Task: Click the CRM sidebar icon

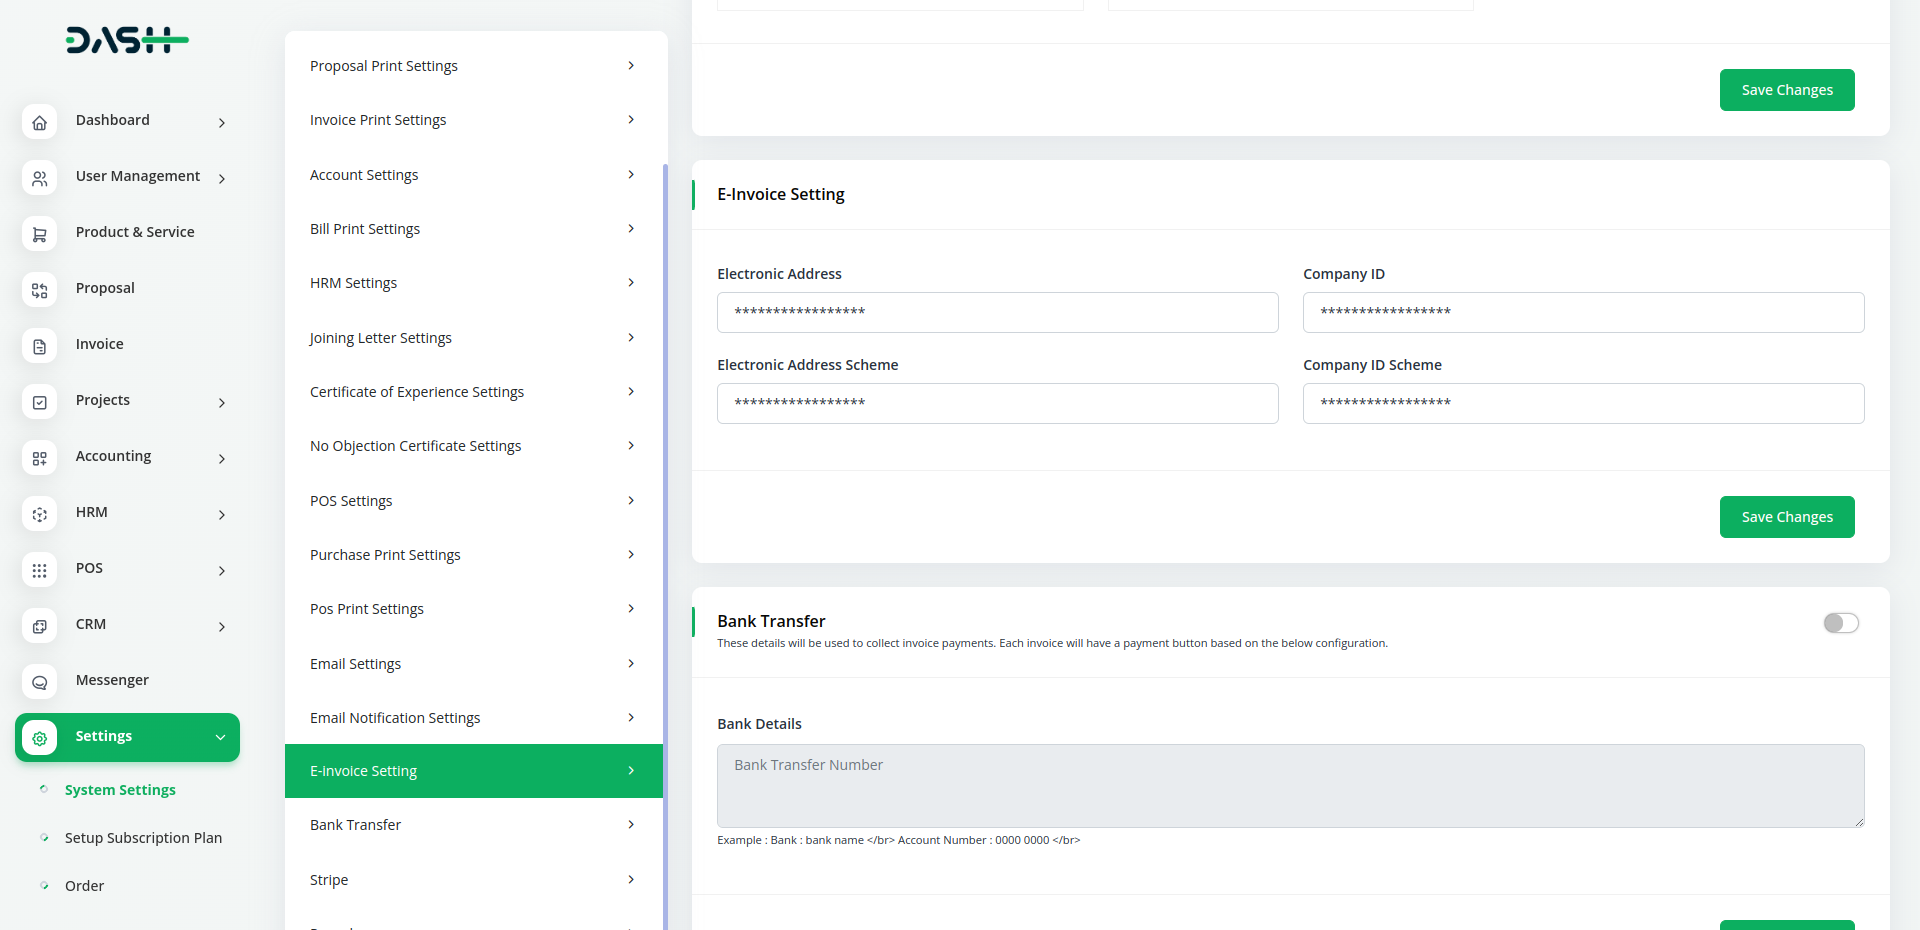Action: pyautogui.click(x=40, y=627)
